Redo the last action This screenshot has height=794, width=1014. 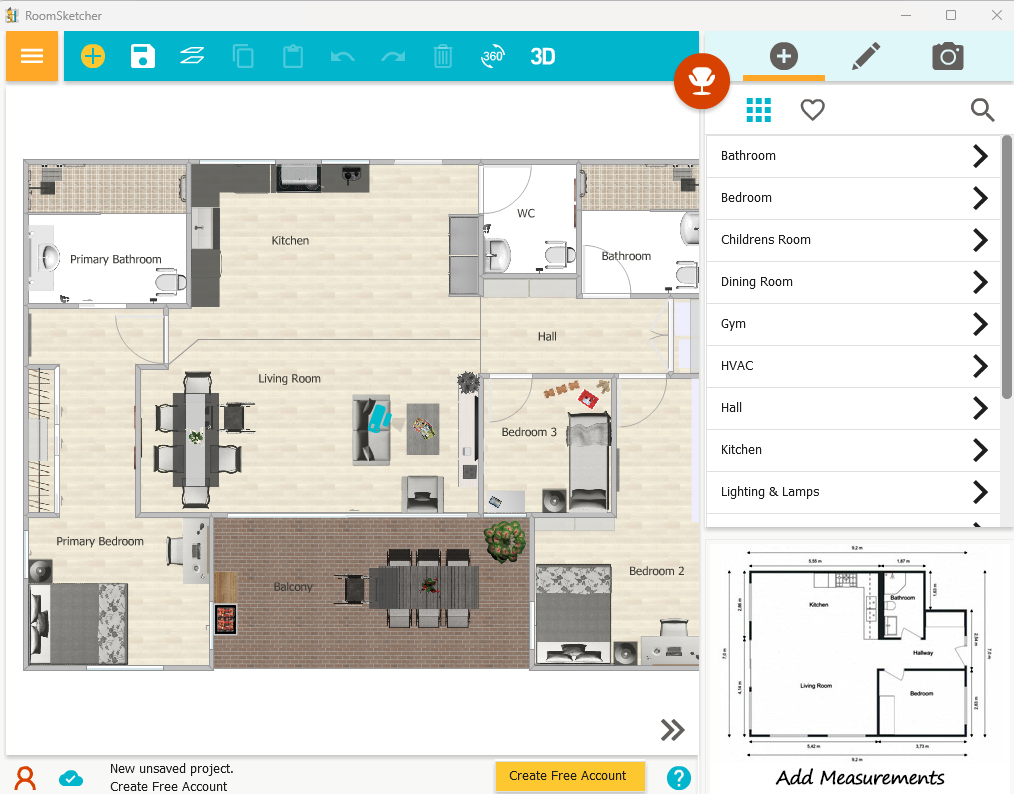pos(393,57)
